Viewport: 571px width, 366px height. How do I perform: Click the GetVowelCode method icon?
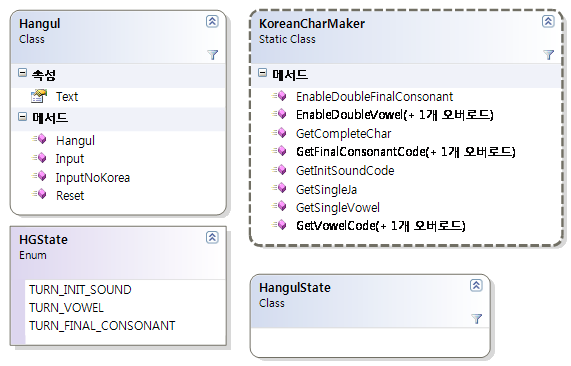point(279,225)
